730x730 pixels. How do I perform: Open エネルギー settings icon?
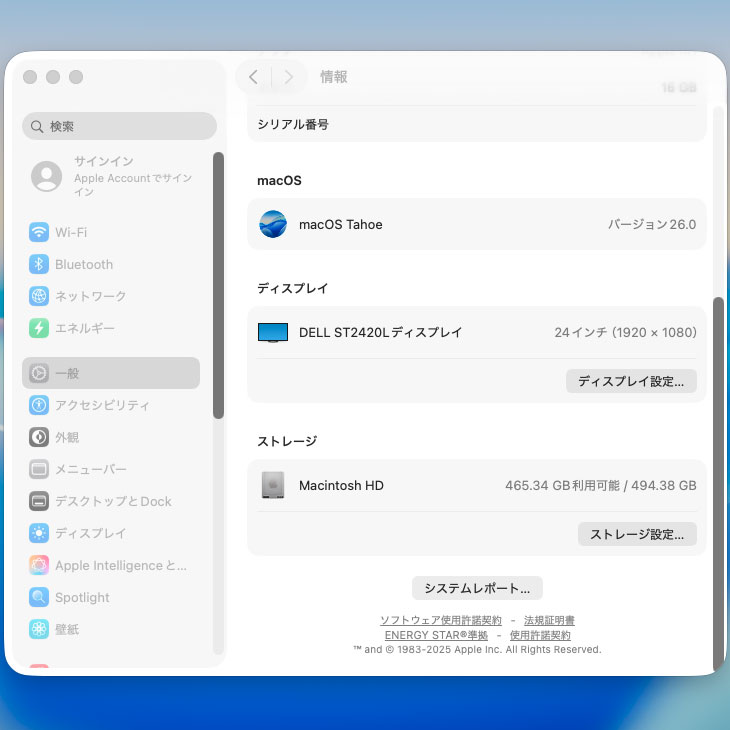(x=39, y=328)
